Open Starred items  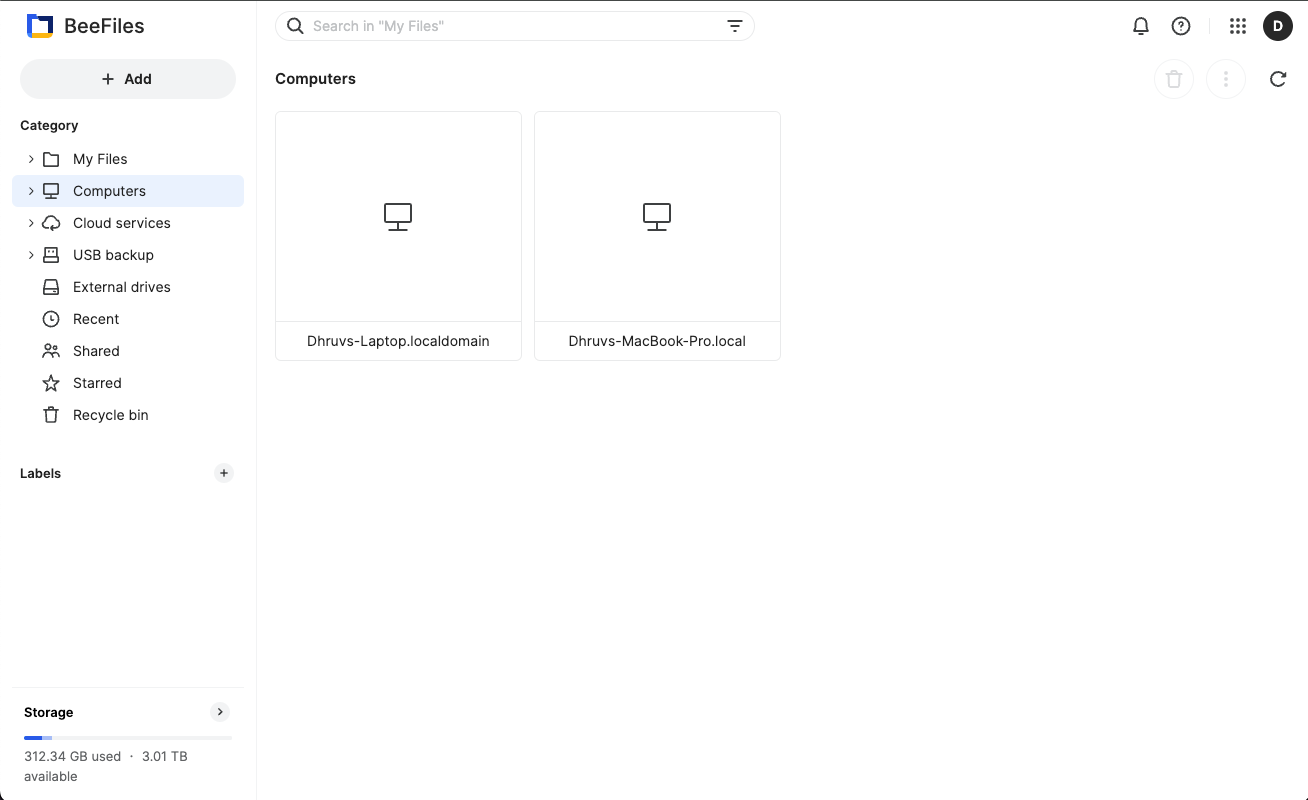128,383
